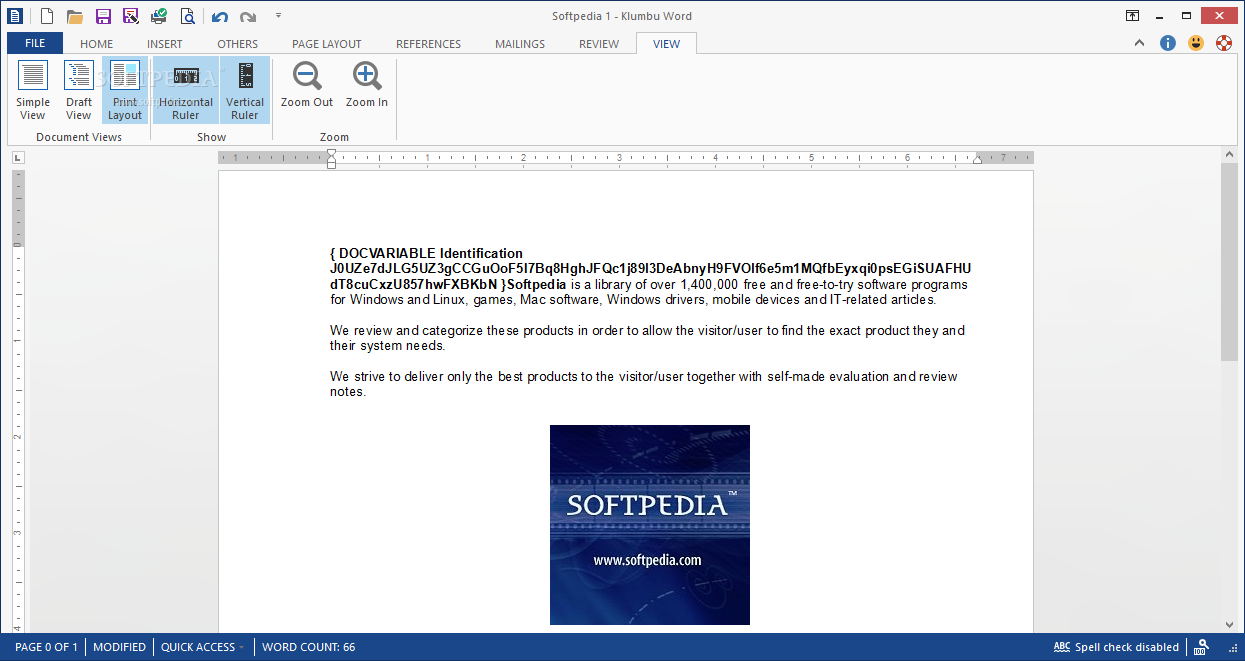The image size is (1245, 661).
Task: Switch to the HOME tab
Action: (x=97, y=44)
